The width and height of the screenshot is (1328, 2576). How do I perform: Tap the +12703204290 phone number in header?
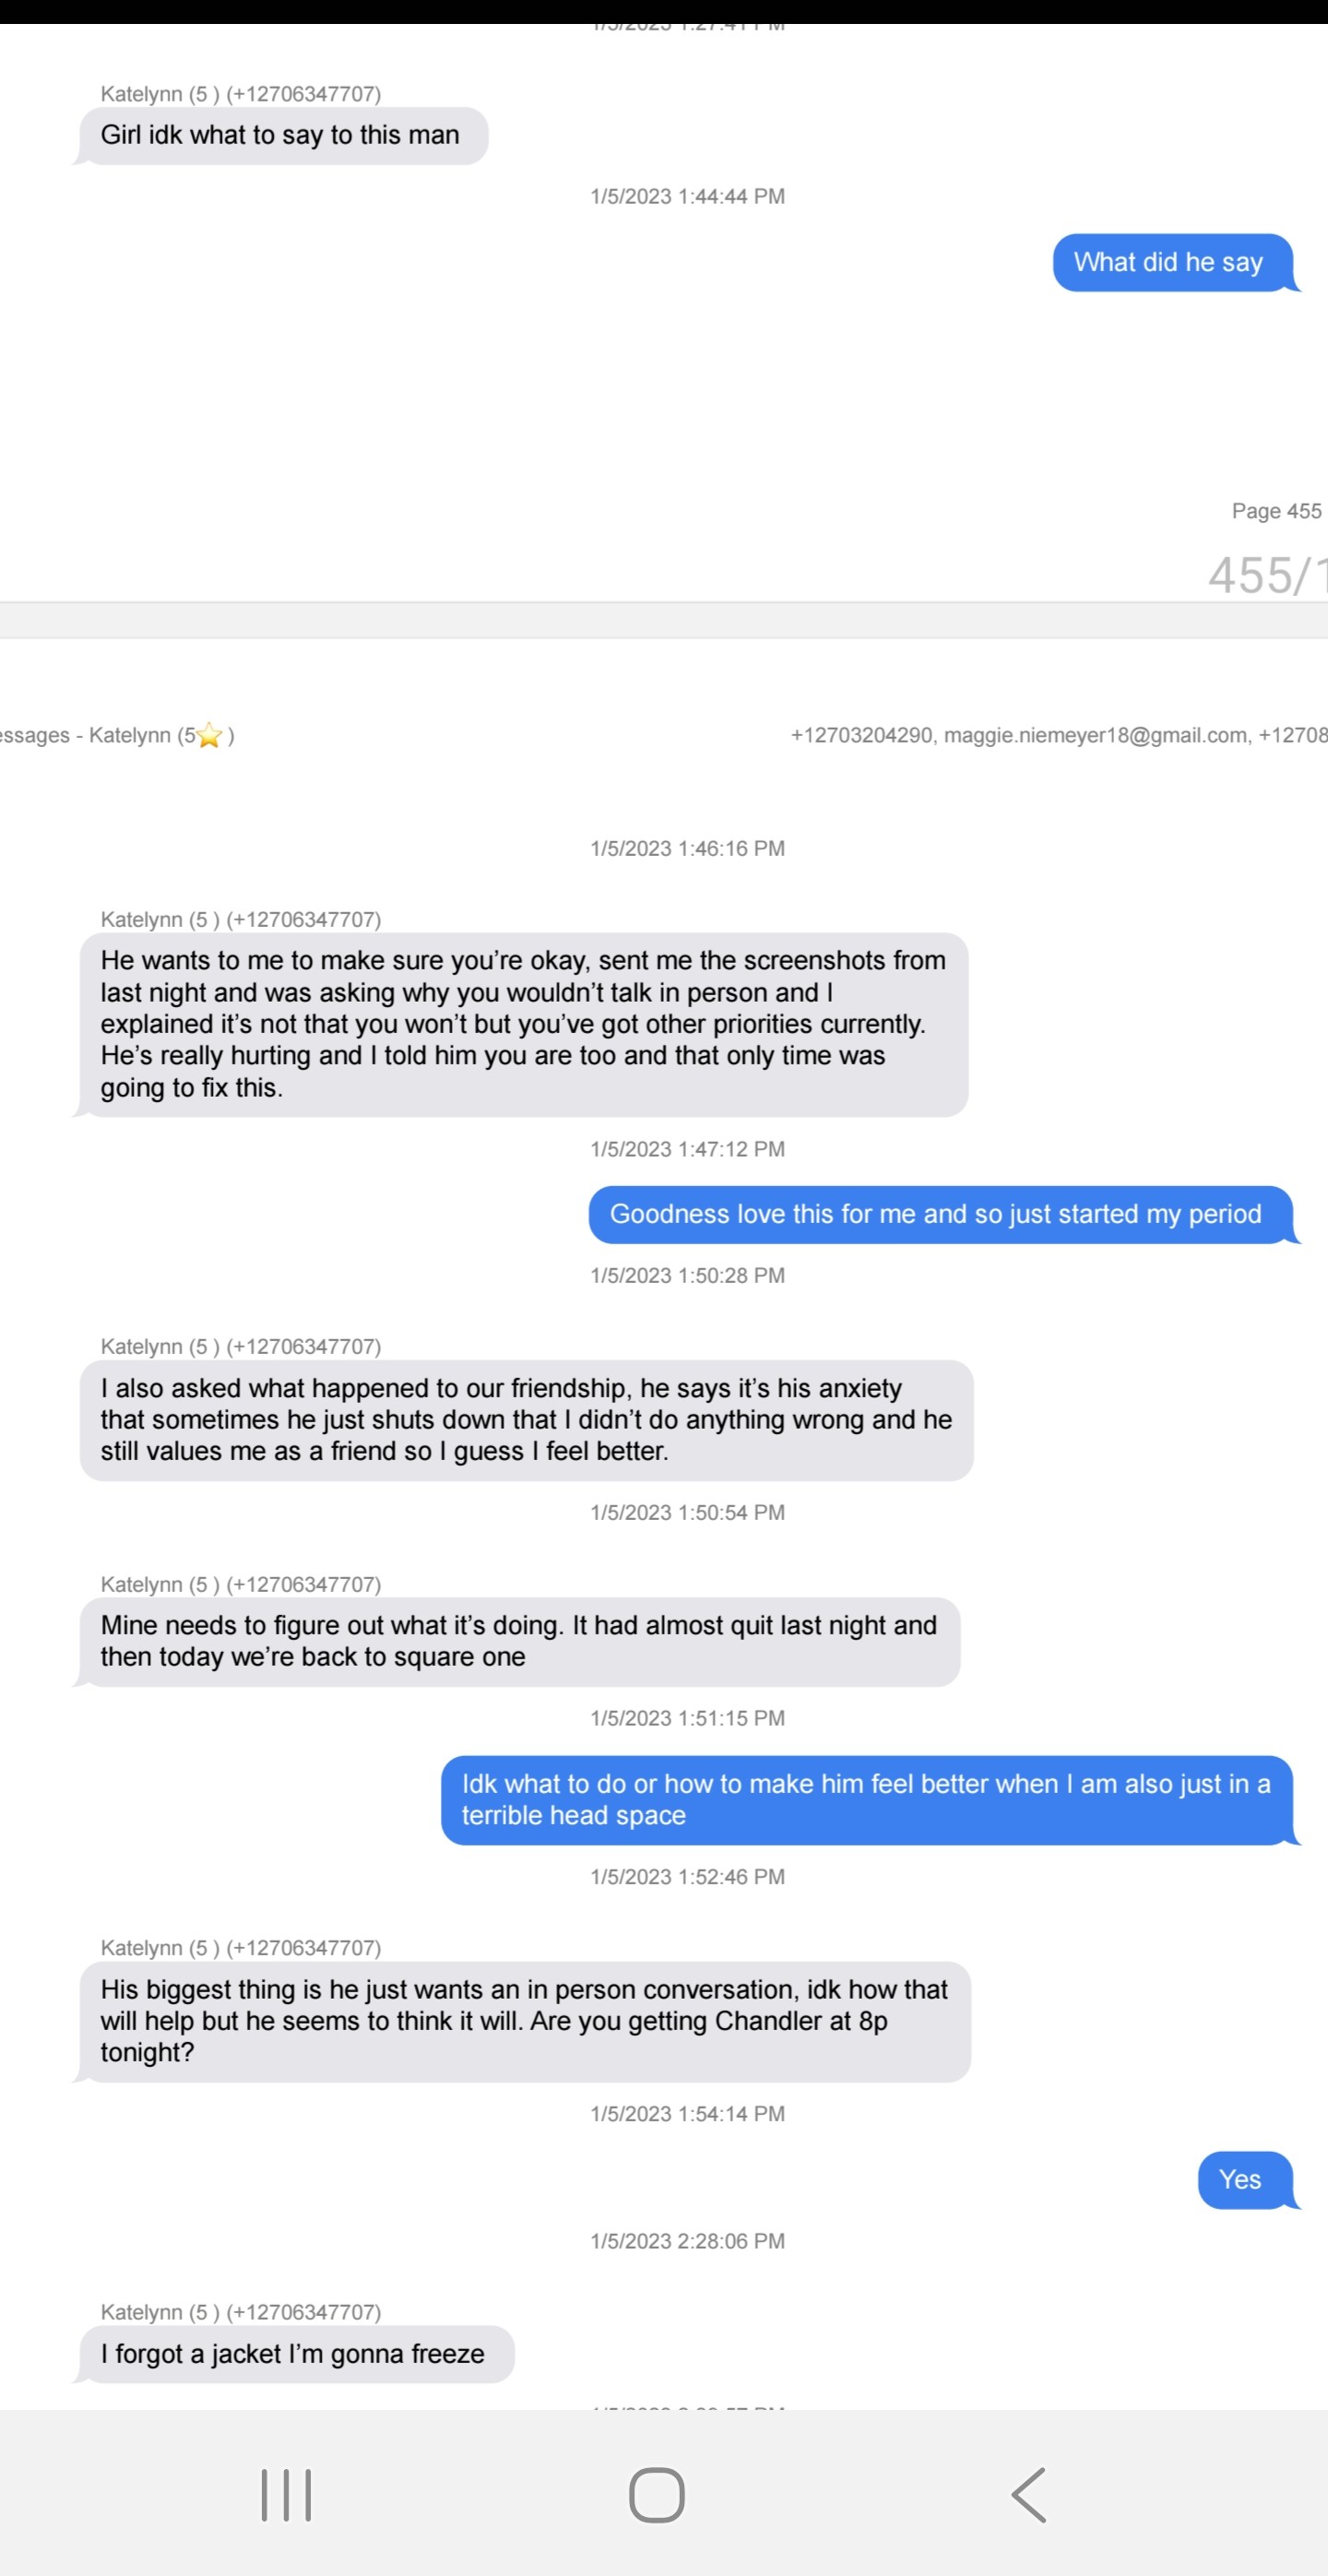(x=861, y=736)
